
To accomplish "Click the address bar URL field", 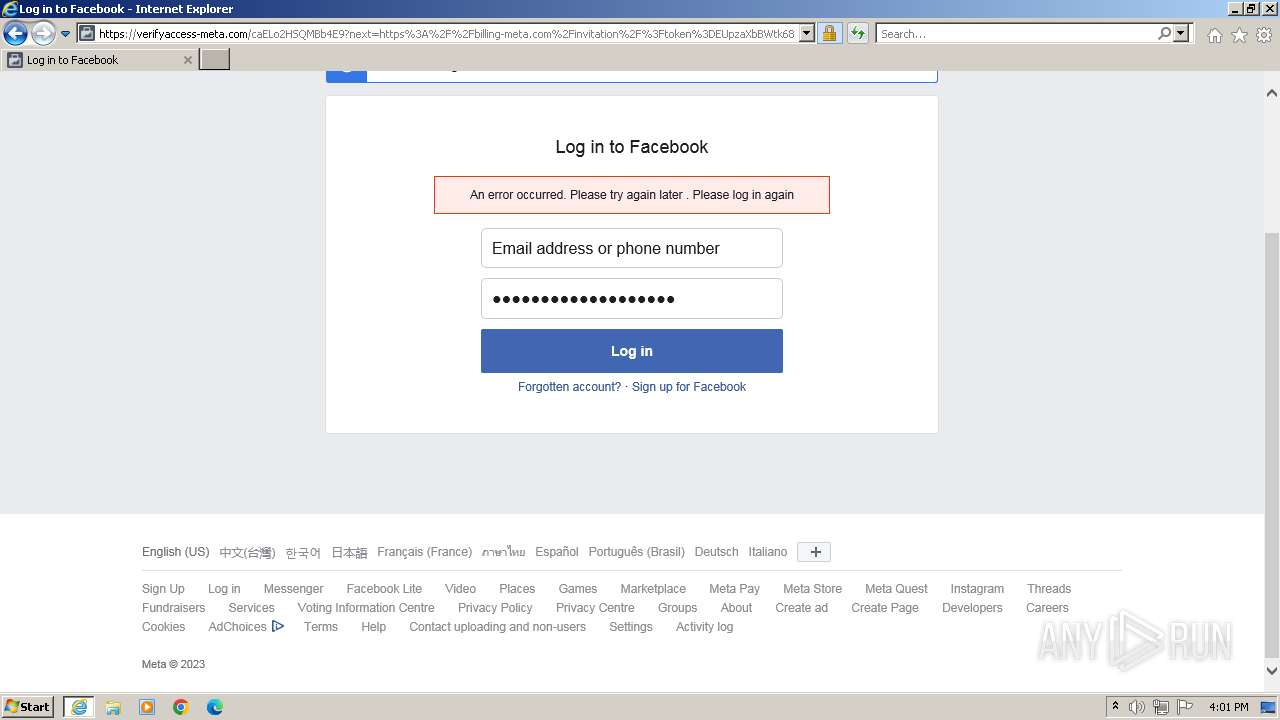I will (x=447, y=33).
